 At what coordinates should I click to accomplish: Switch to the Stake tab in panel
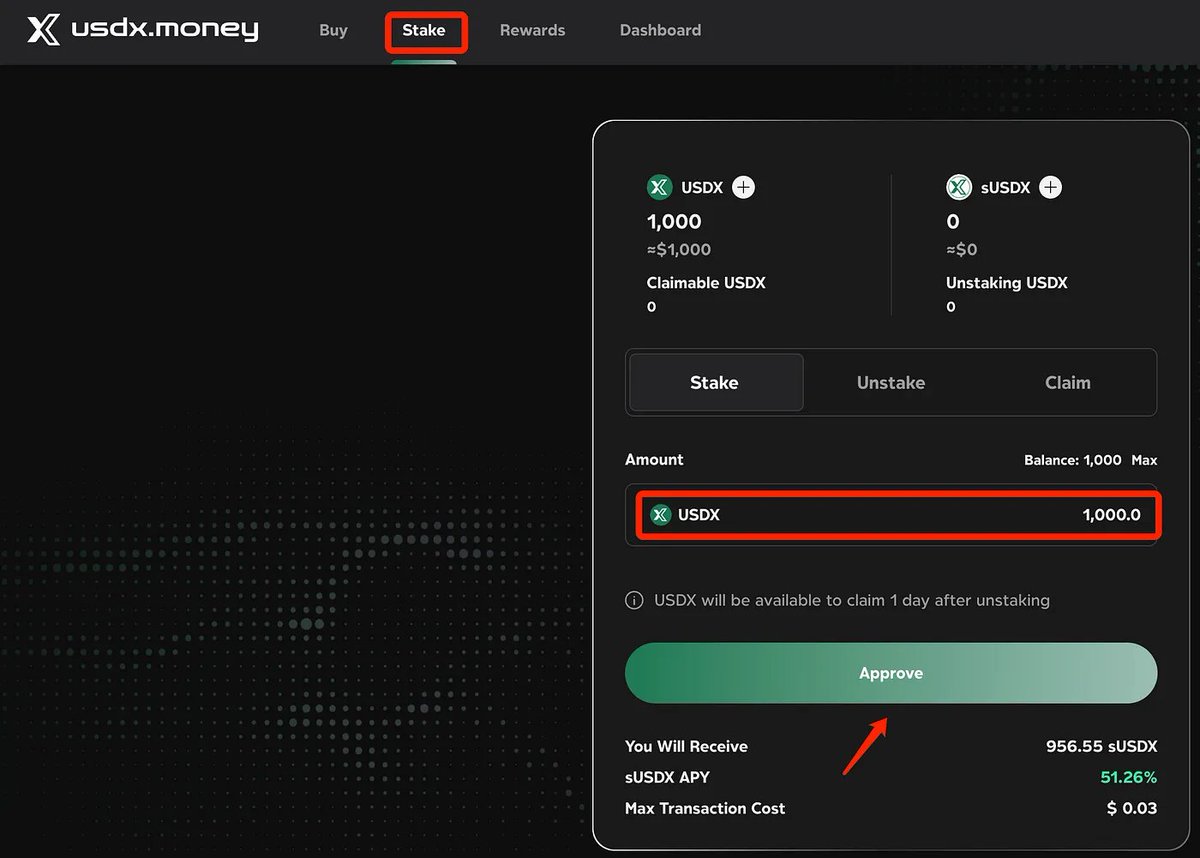tap(715, 382)
